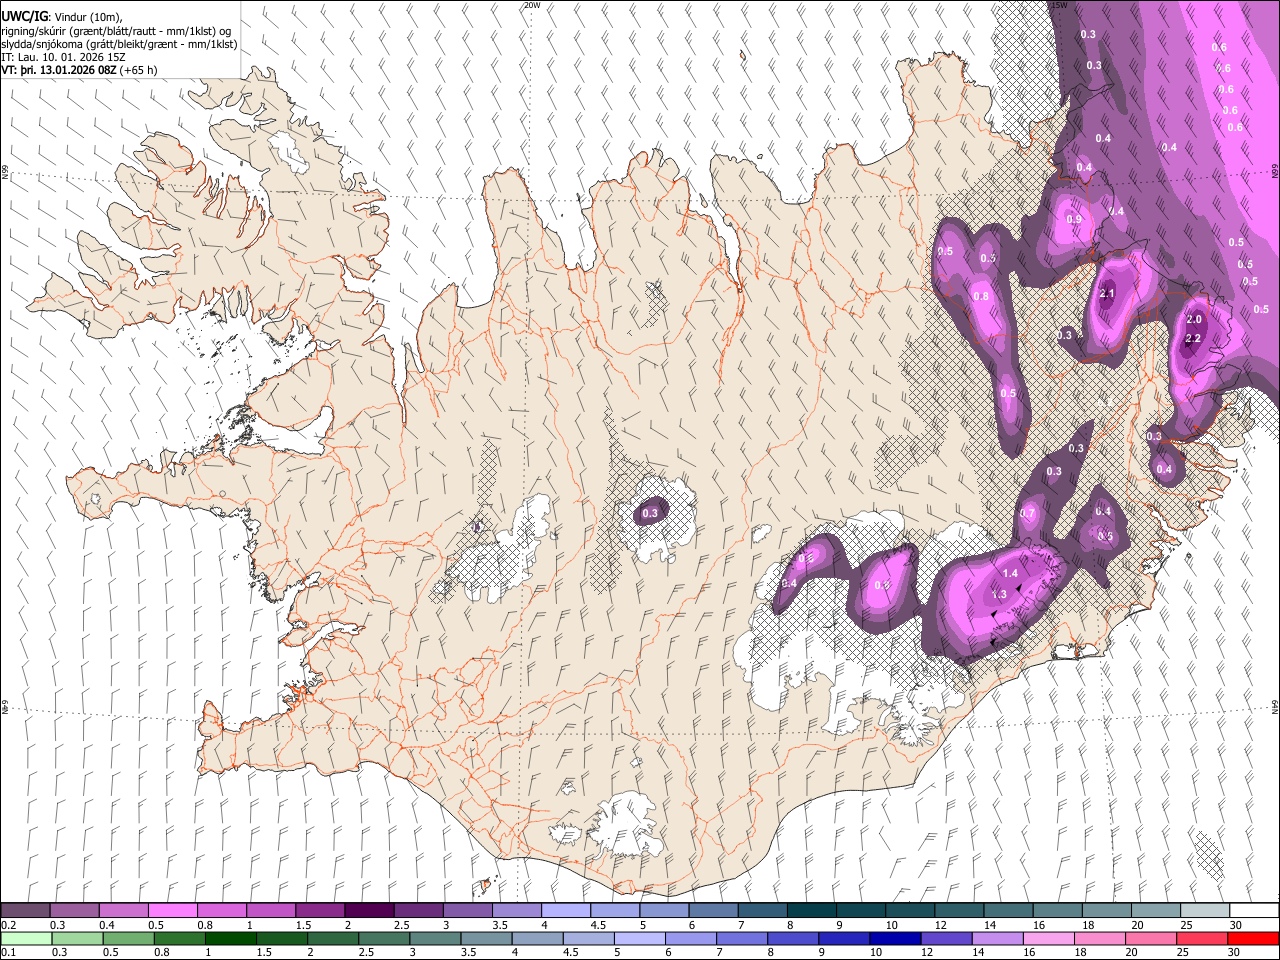The height and width of the screenshot is (960, 1280).
Task: Select the rain scale swatch between 3.5 and 4
Action: coord(486,938)
